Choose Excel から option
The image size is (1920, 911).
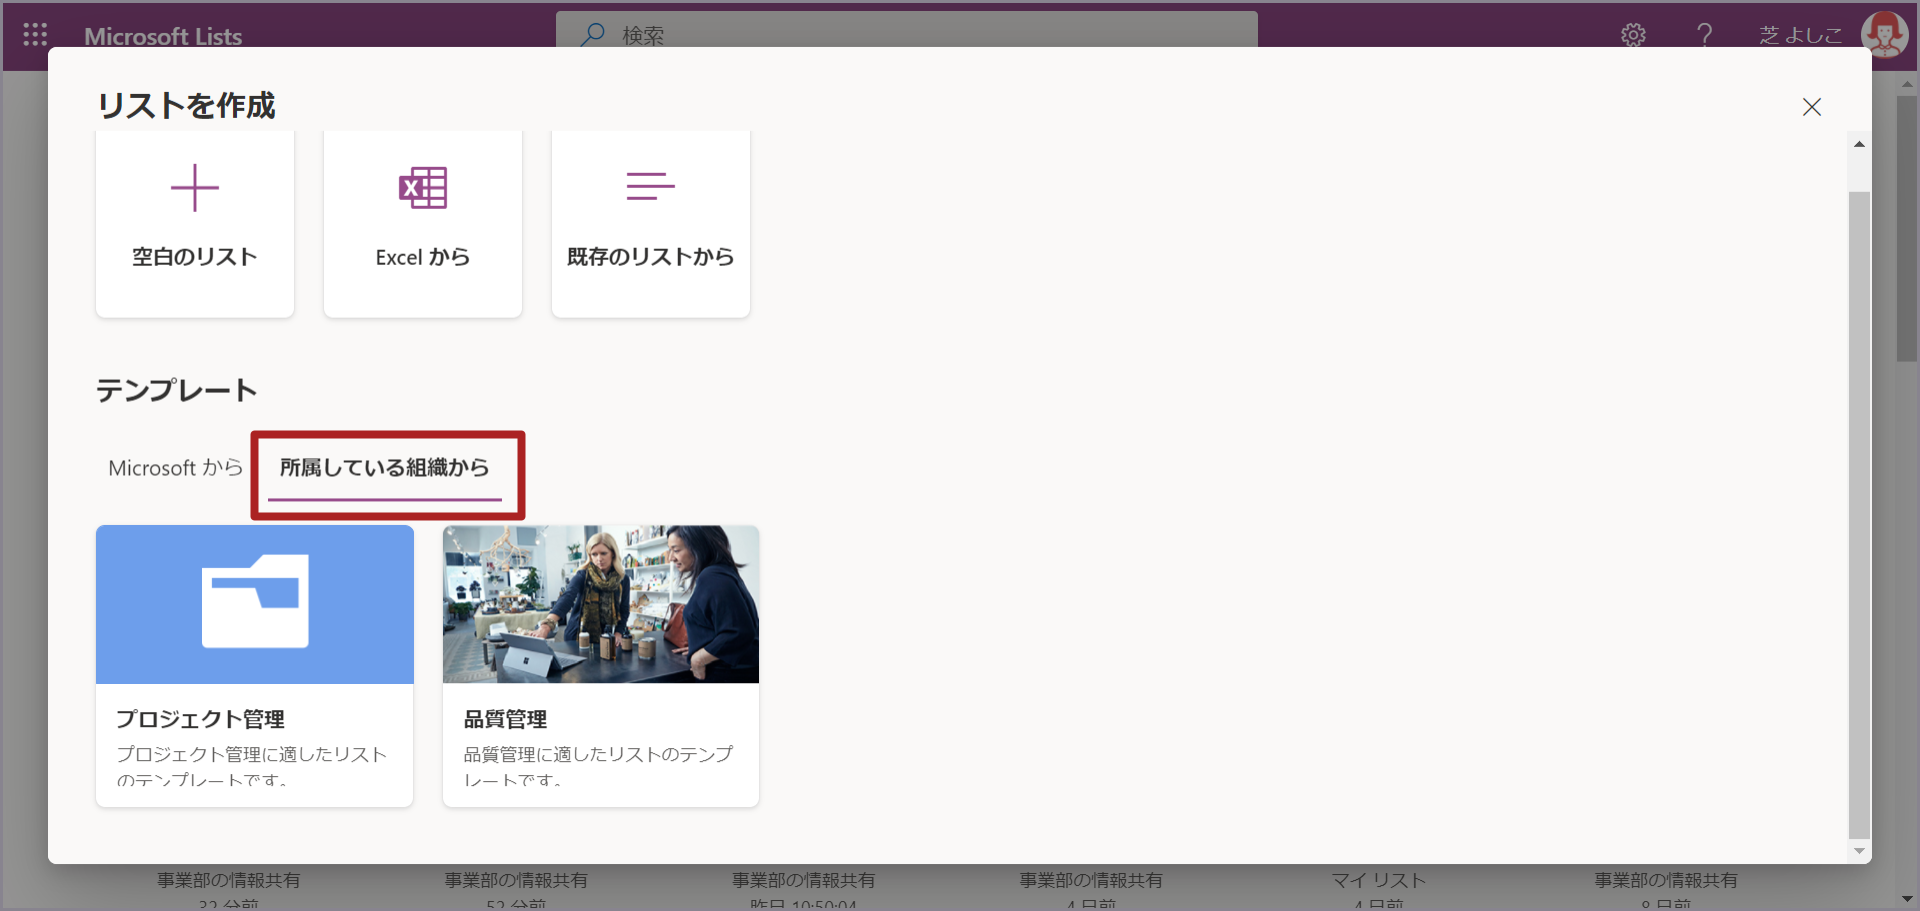(x=423, y=224)
